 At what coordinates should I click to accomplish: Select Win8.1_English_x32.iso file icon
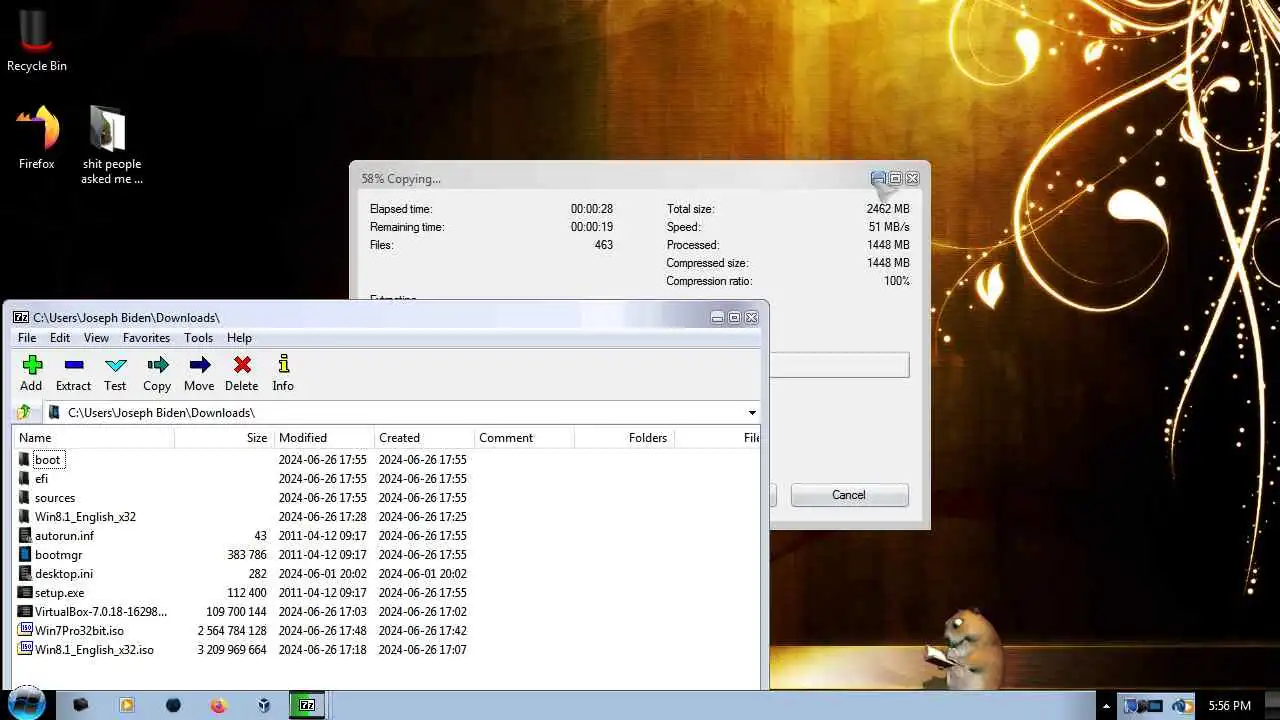point(25,649)
